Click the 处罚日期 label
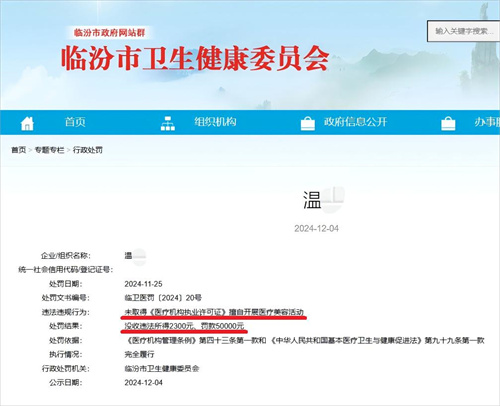 [x=66, y=284]
